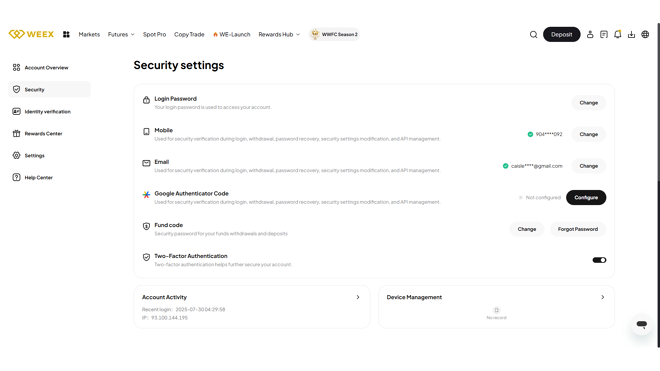Screen dimensions: 660x371
Task: Open Account Activity chevron arrow
Action: click(358, 297)
